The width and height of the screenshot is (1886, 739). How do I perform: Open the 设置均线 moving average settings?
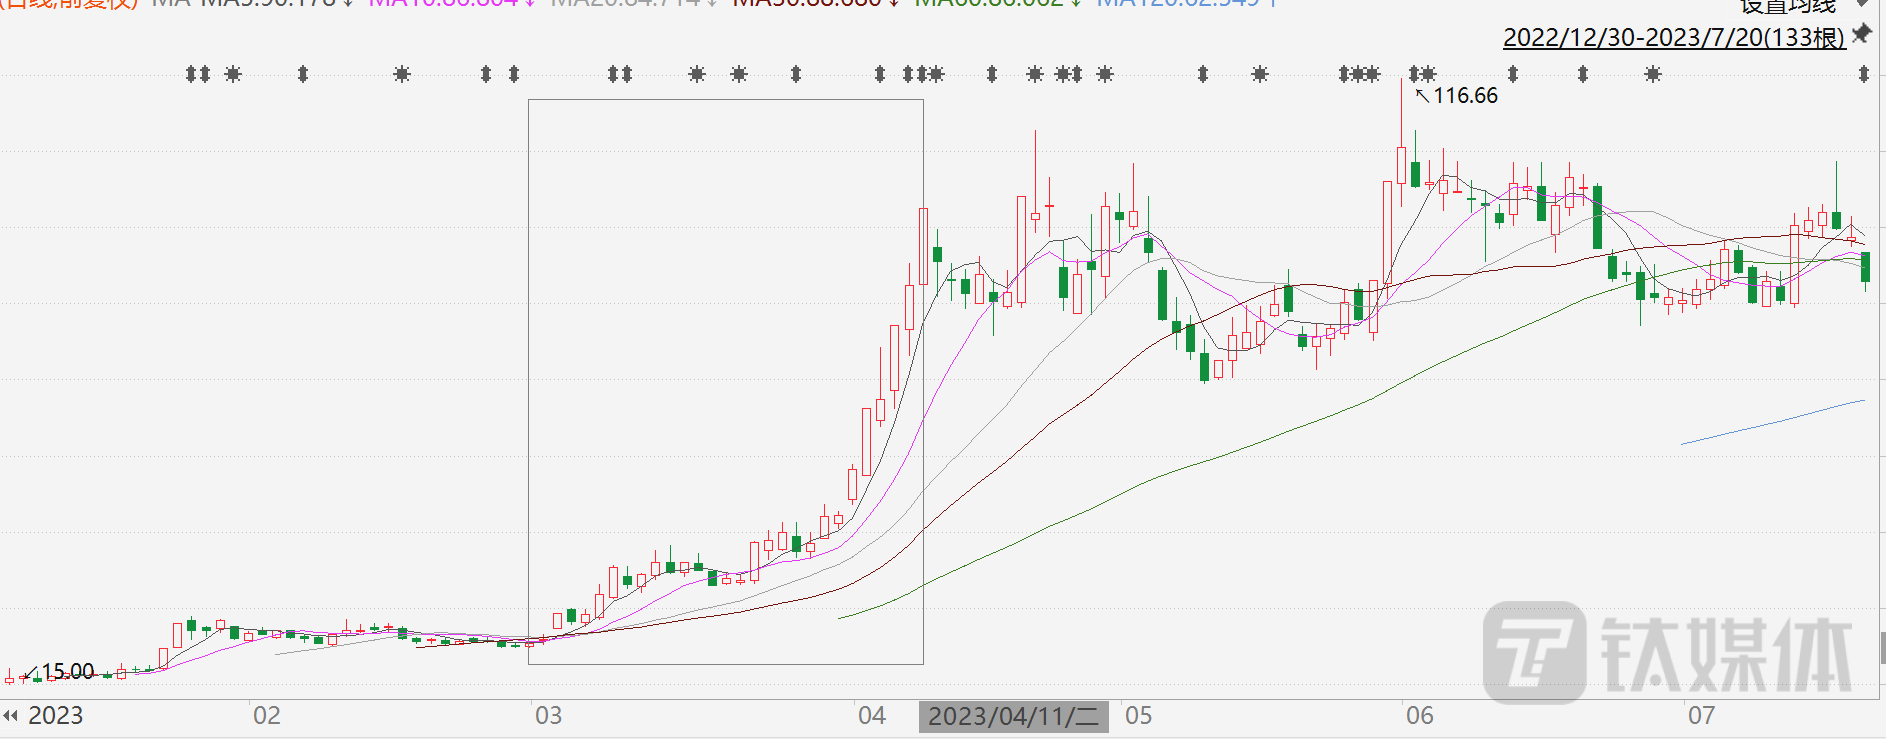tap(1787, 6)
